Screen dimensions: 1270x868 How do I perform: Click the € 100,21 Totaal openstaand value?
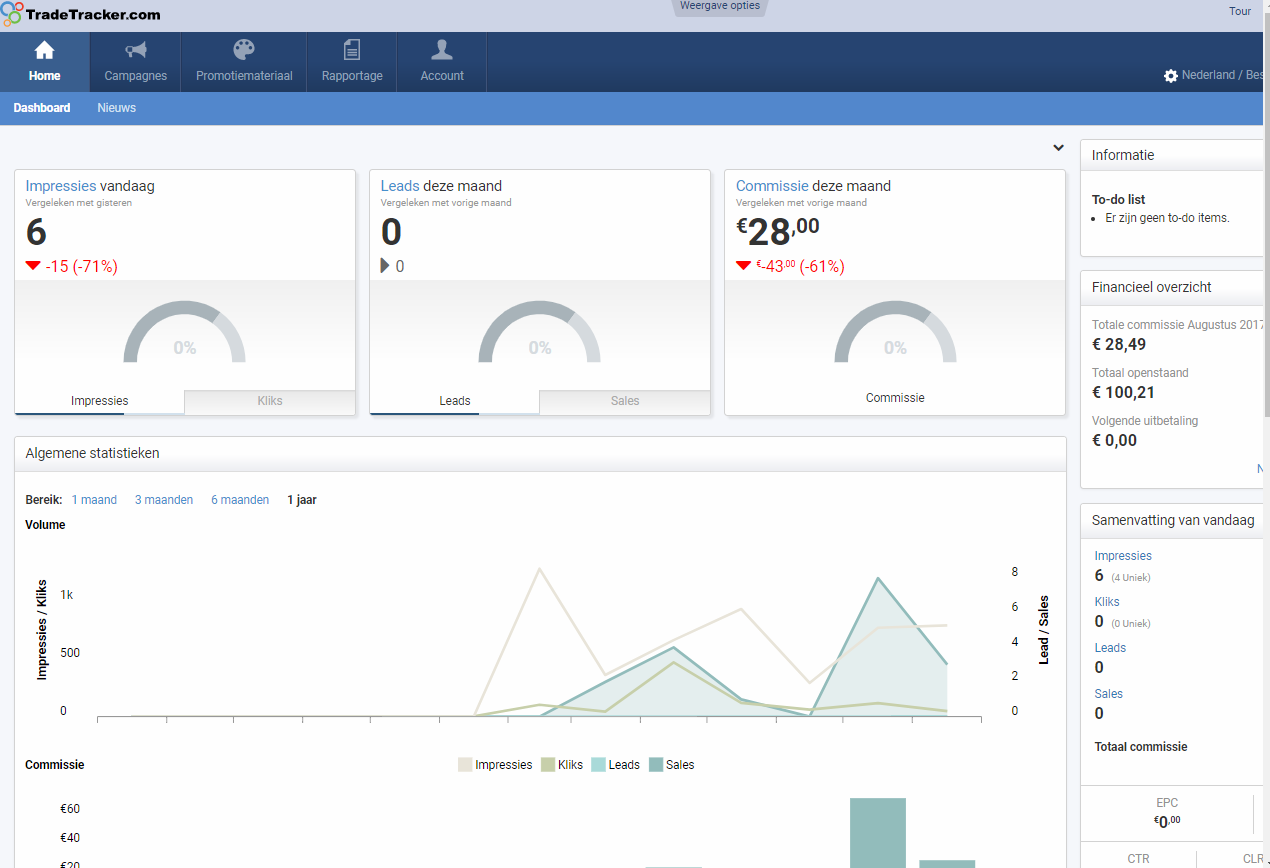pos(1123,392)
